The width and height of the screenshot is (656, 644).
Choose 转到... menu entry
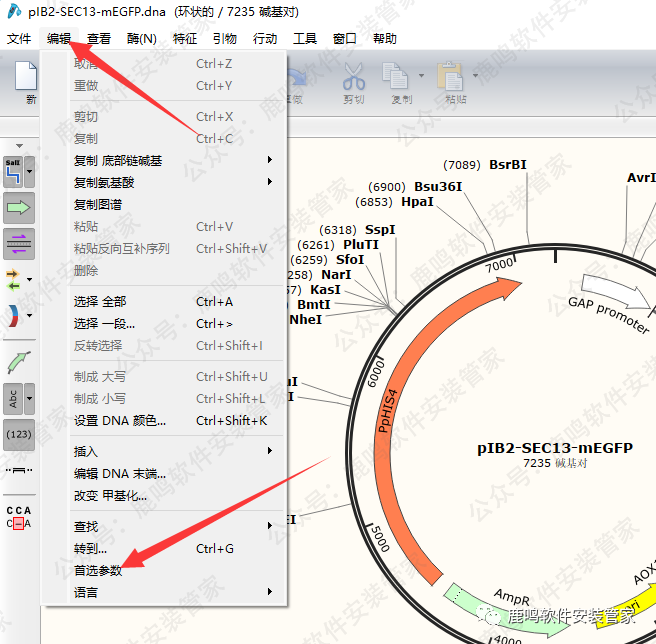click(x=91, y=548)
